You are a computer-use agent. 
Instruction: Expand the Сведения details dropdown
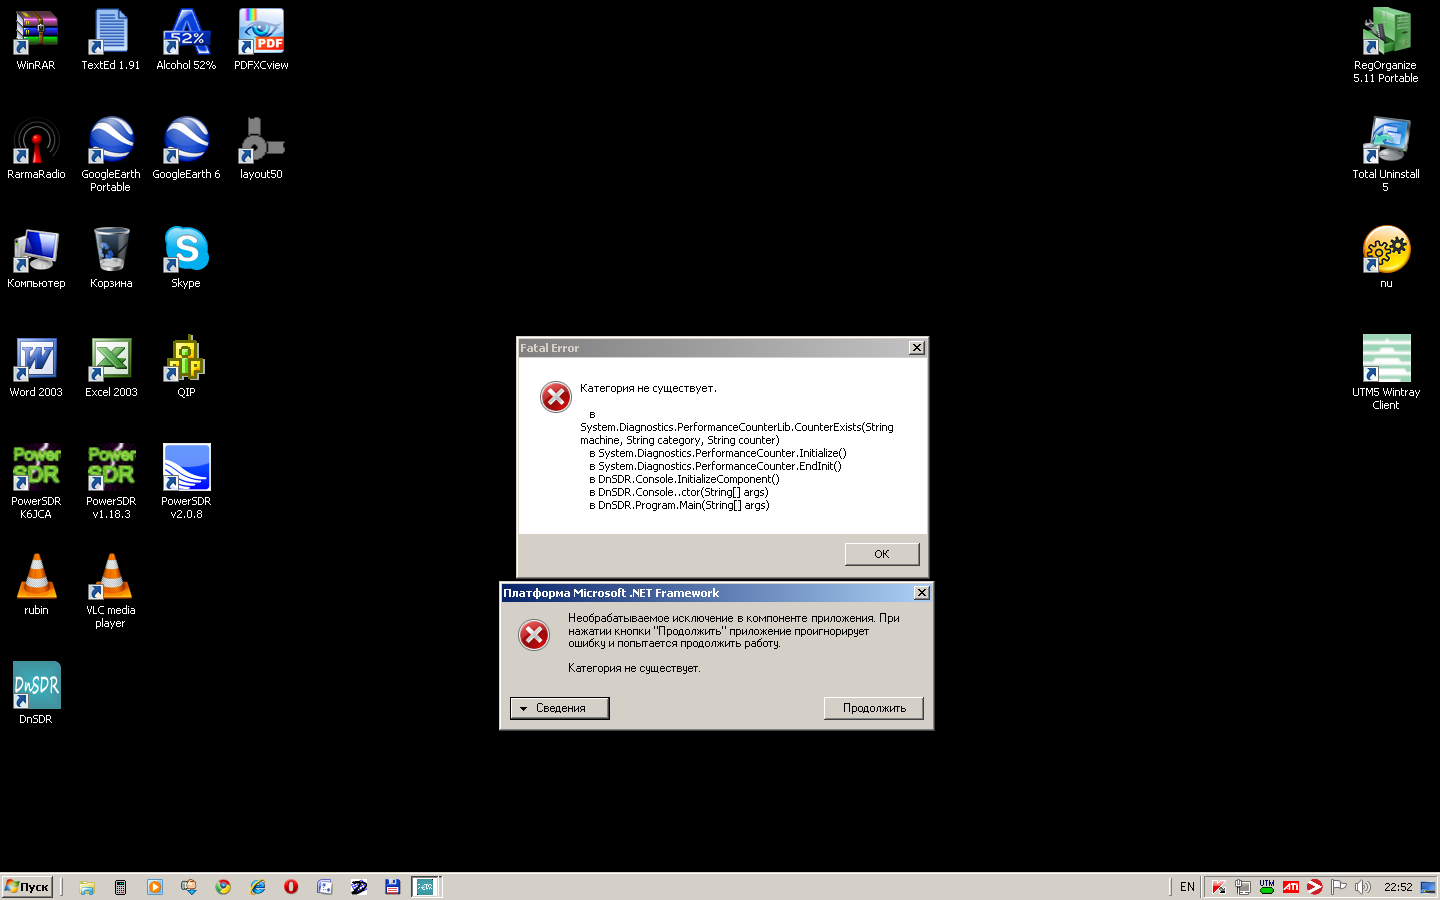[x=559, y=708]
